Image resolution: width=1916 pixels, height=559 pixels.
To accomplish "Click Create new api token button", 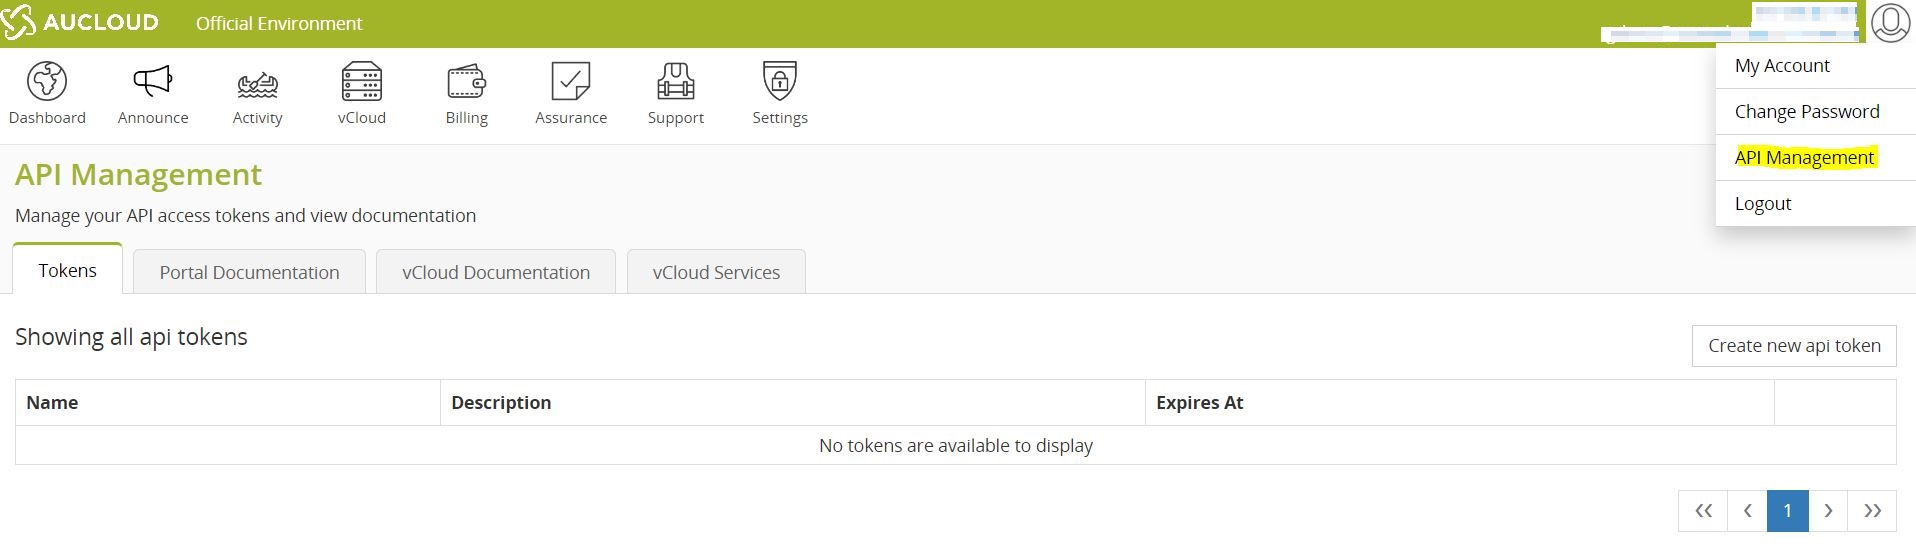I will pyautogui.click(x=1794, y=346).
